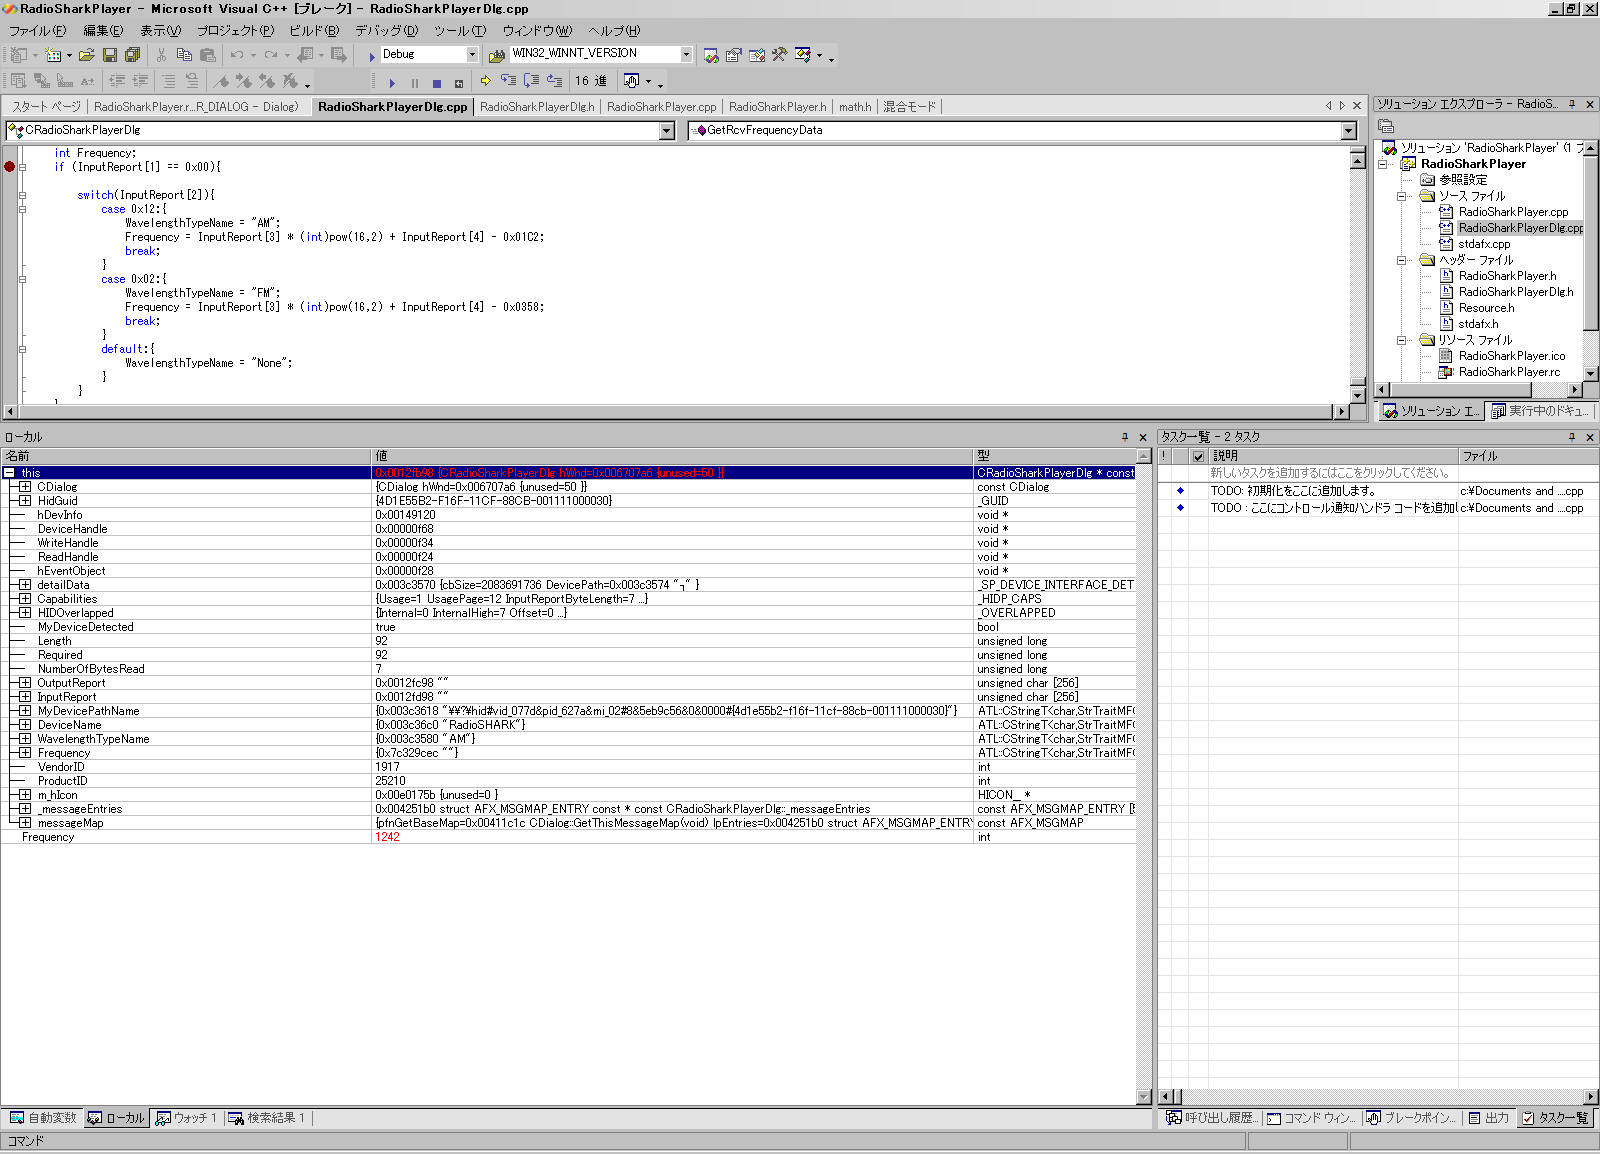Click the Cut scissors icon
Screen dimensions: 1600x1154
pos(162,55)
